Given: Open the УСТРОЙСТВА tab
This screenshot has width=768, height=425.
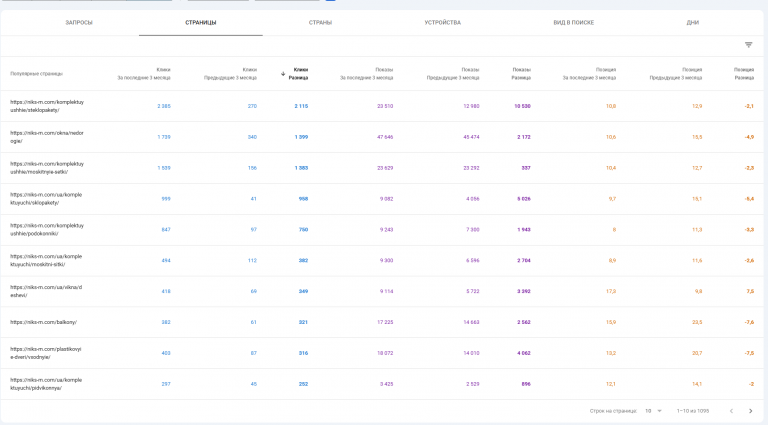Looking at the screenshot, I should (x=442, y=23).
